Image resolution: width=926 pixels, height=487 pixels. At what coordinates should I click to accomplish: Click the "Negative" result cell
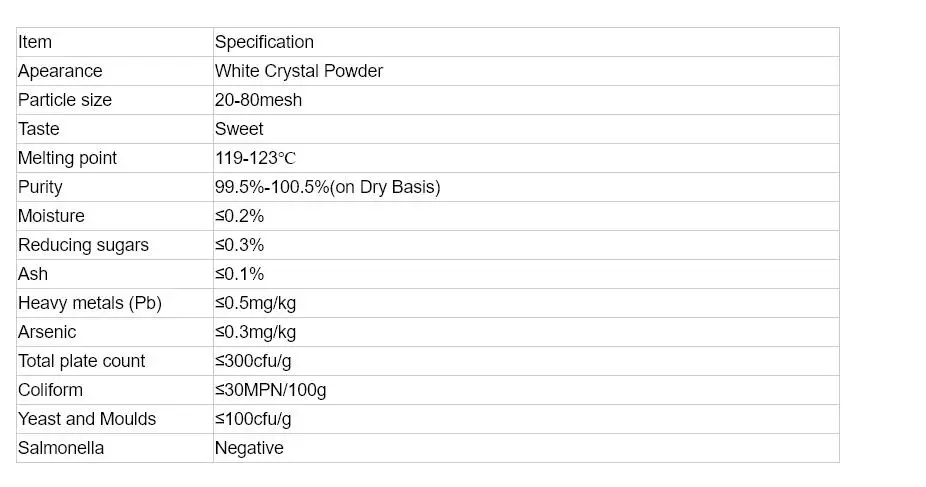(x=249, y=448)
